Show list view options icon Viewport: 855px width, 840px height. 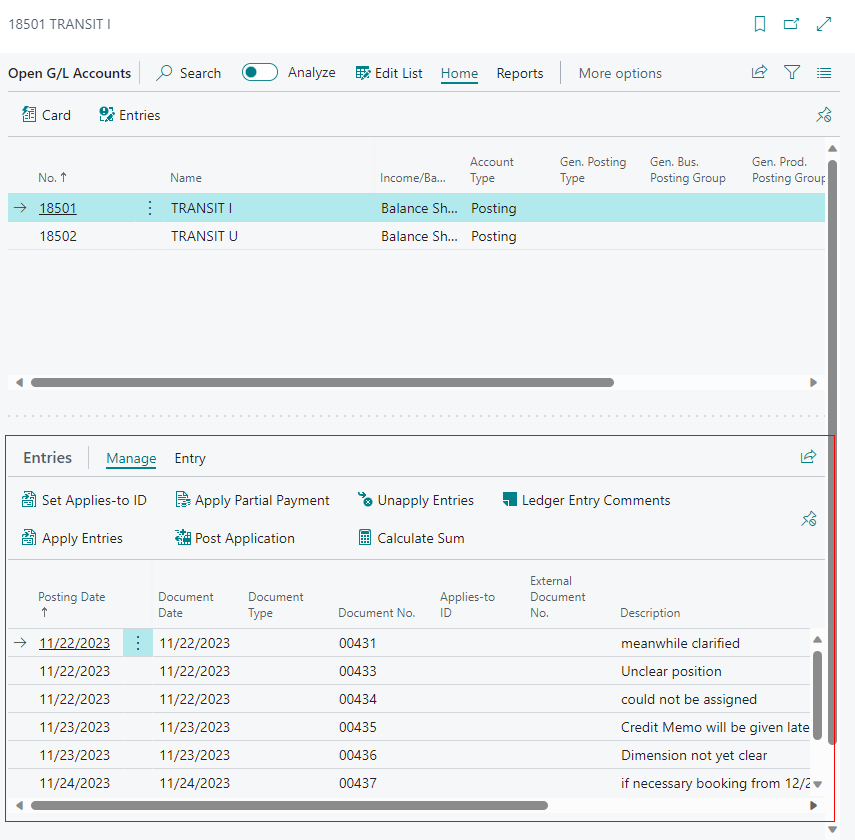point(824,72)
